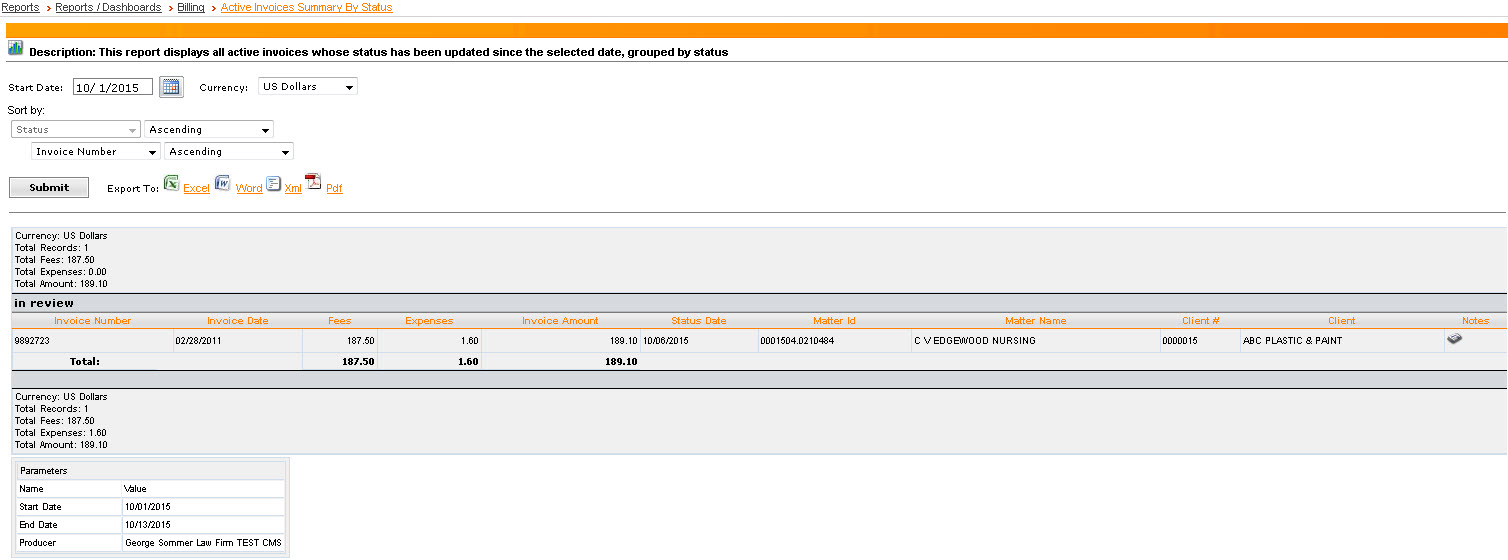Click the Excel export icon
1508x560 pixels.
[171, 184]
